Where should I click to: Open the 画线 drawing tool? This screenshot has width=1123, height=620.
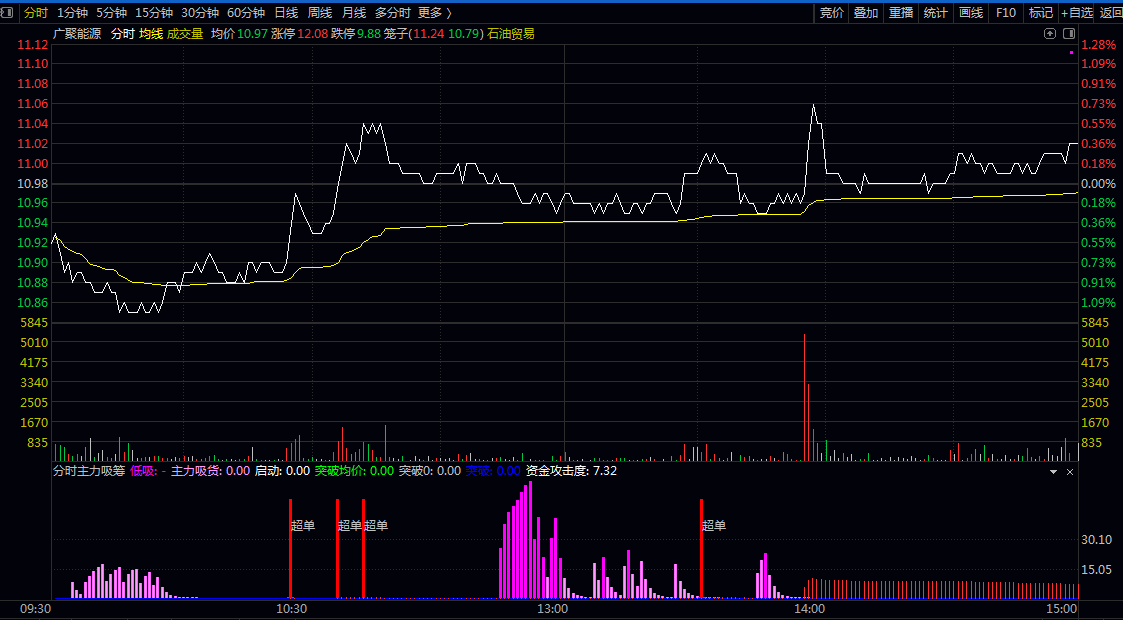point(970,13)
